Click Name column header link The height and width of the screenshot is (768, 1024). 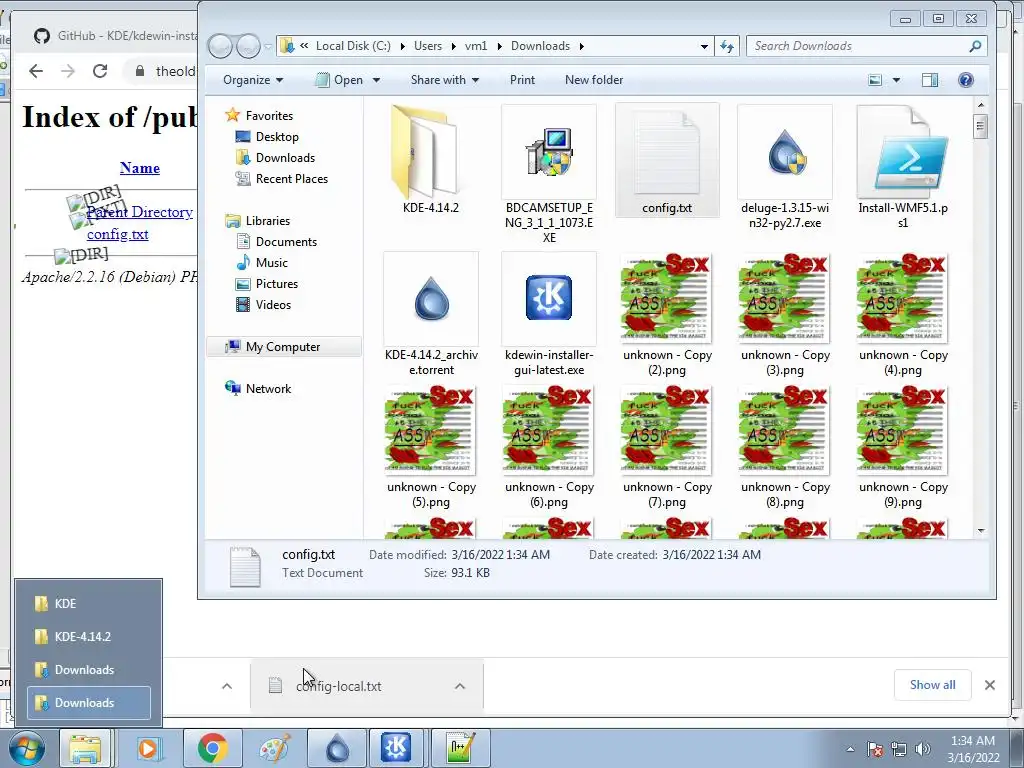coord(140,168)
